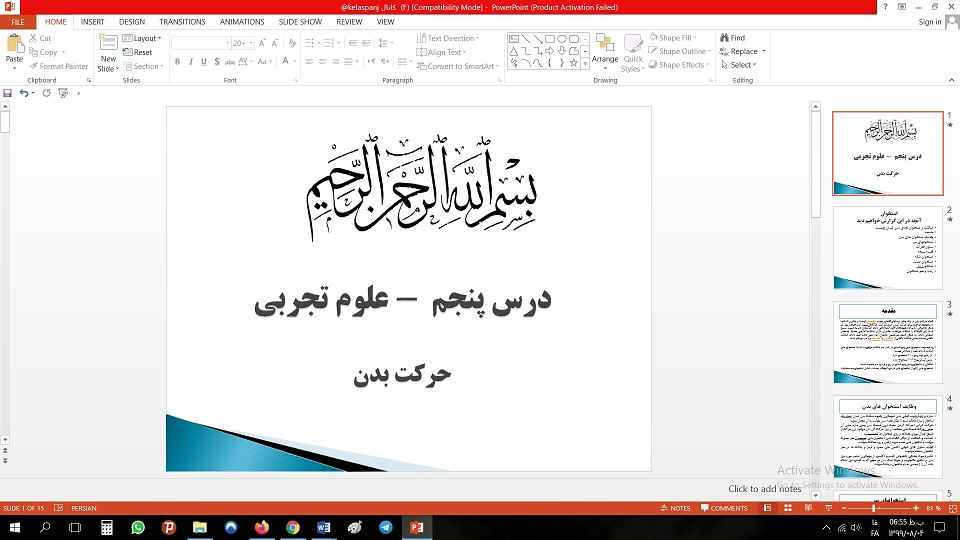Open the Find tool in Editing group
The width and height of the screenshot is (960, 540).
tap(737, 38)
